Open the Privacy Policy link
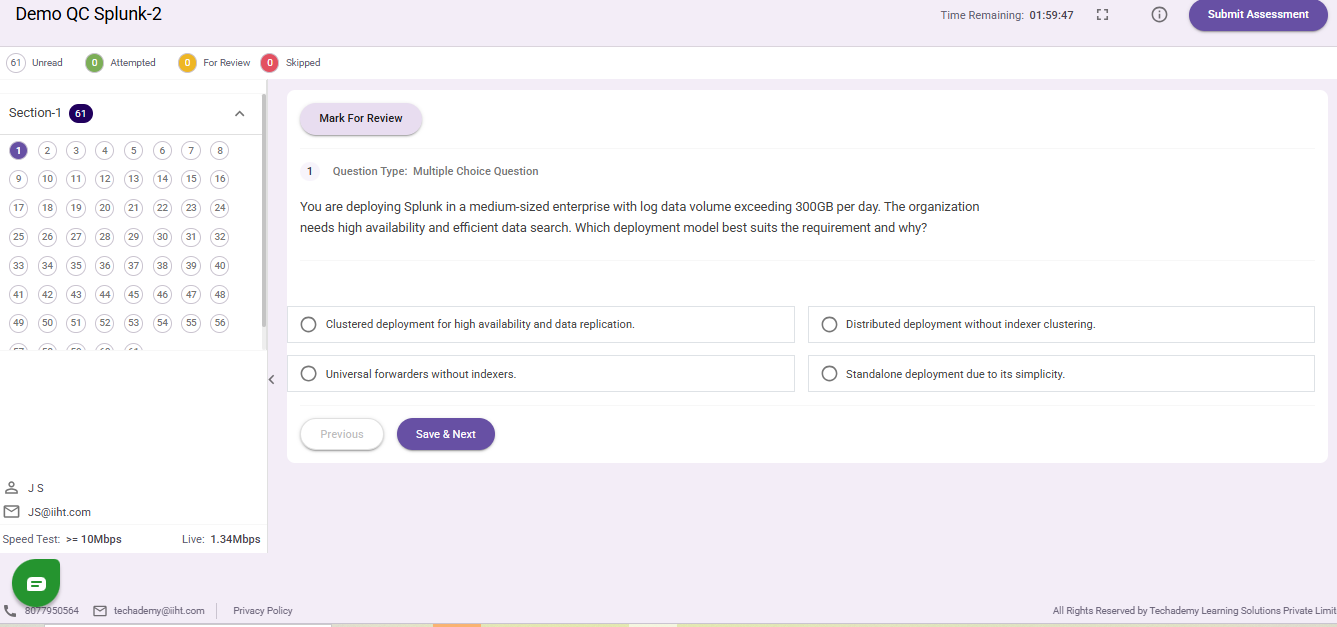 [x=263, y=610]
